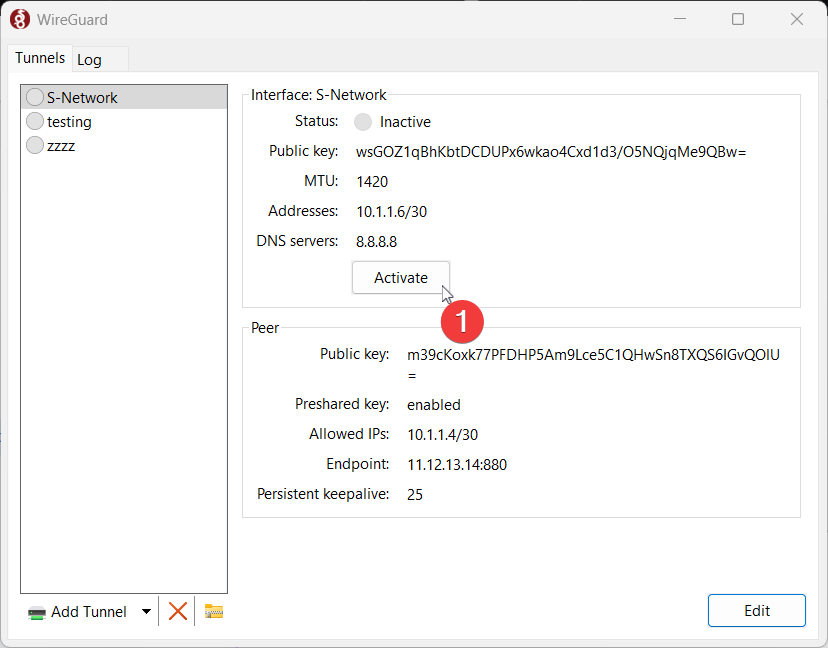Click the Preshared key value enabled
The image size is (828, 648).
point(434,405)
